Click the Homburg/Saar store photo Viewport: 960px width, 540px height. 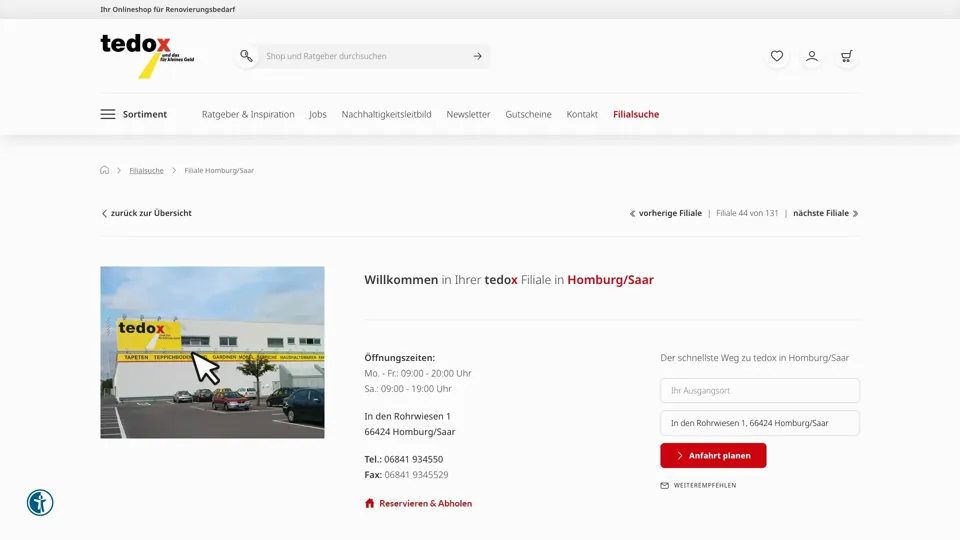[x=212, y=352]
